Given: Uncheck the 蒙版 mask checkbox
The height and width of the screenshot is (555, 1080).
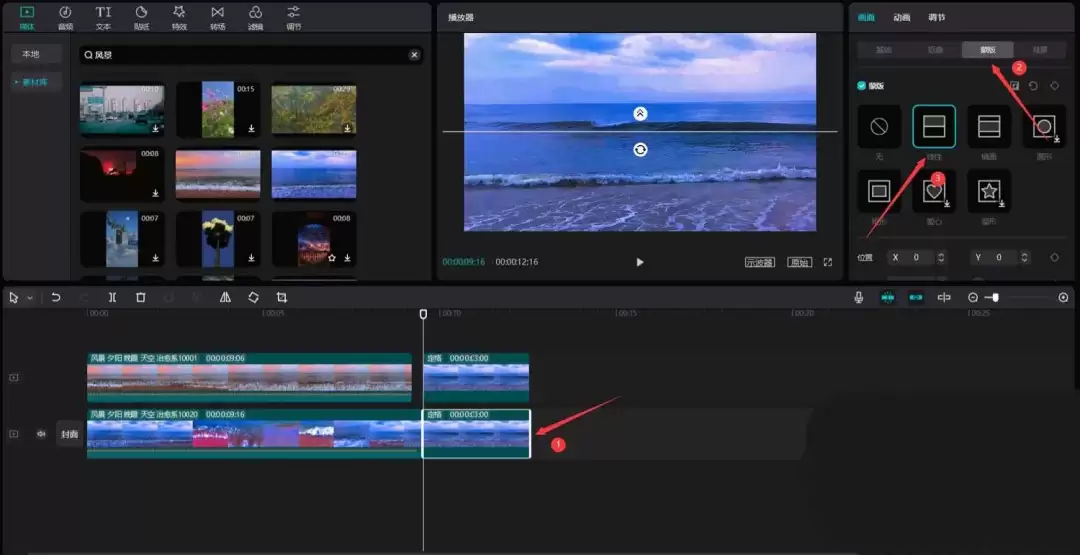Looking at the screenshot, I should click(x=862, y=86).
